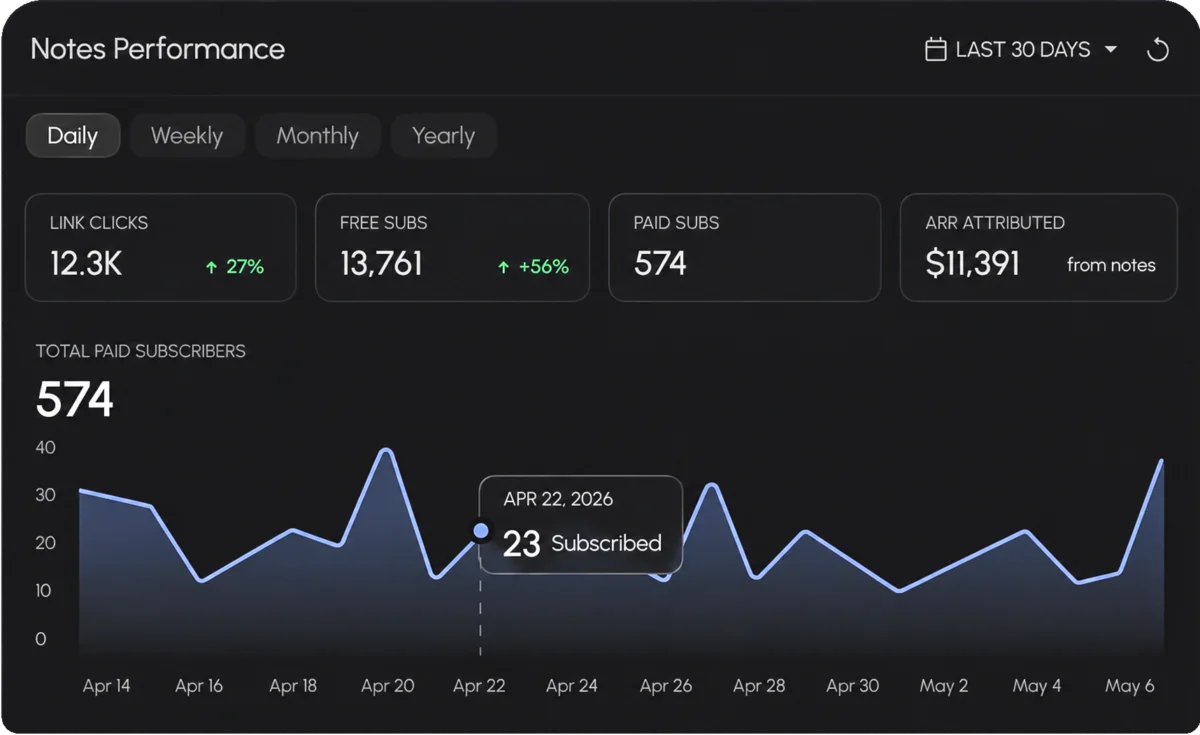
Task: Click the 10 y-axis label
Action: click(x=44, y=591)
